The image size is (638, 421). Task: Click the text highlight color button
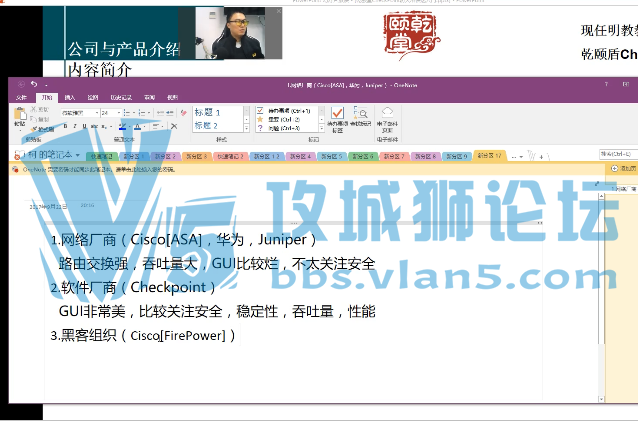click(122, 127)
